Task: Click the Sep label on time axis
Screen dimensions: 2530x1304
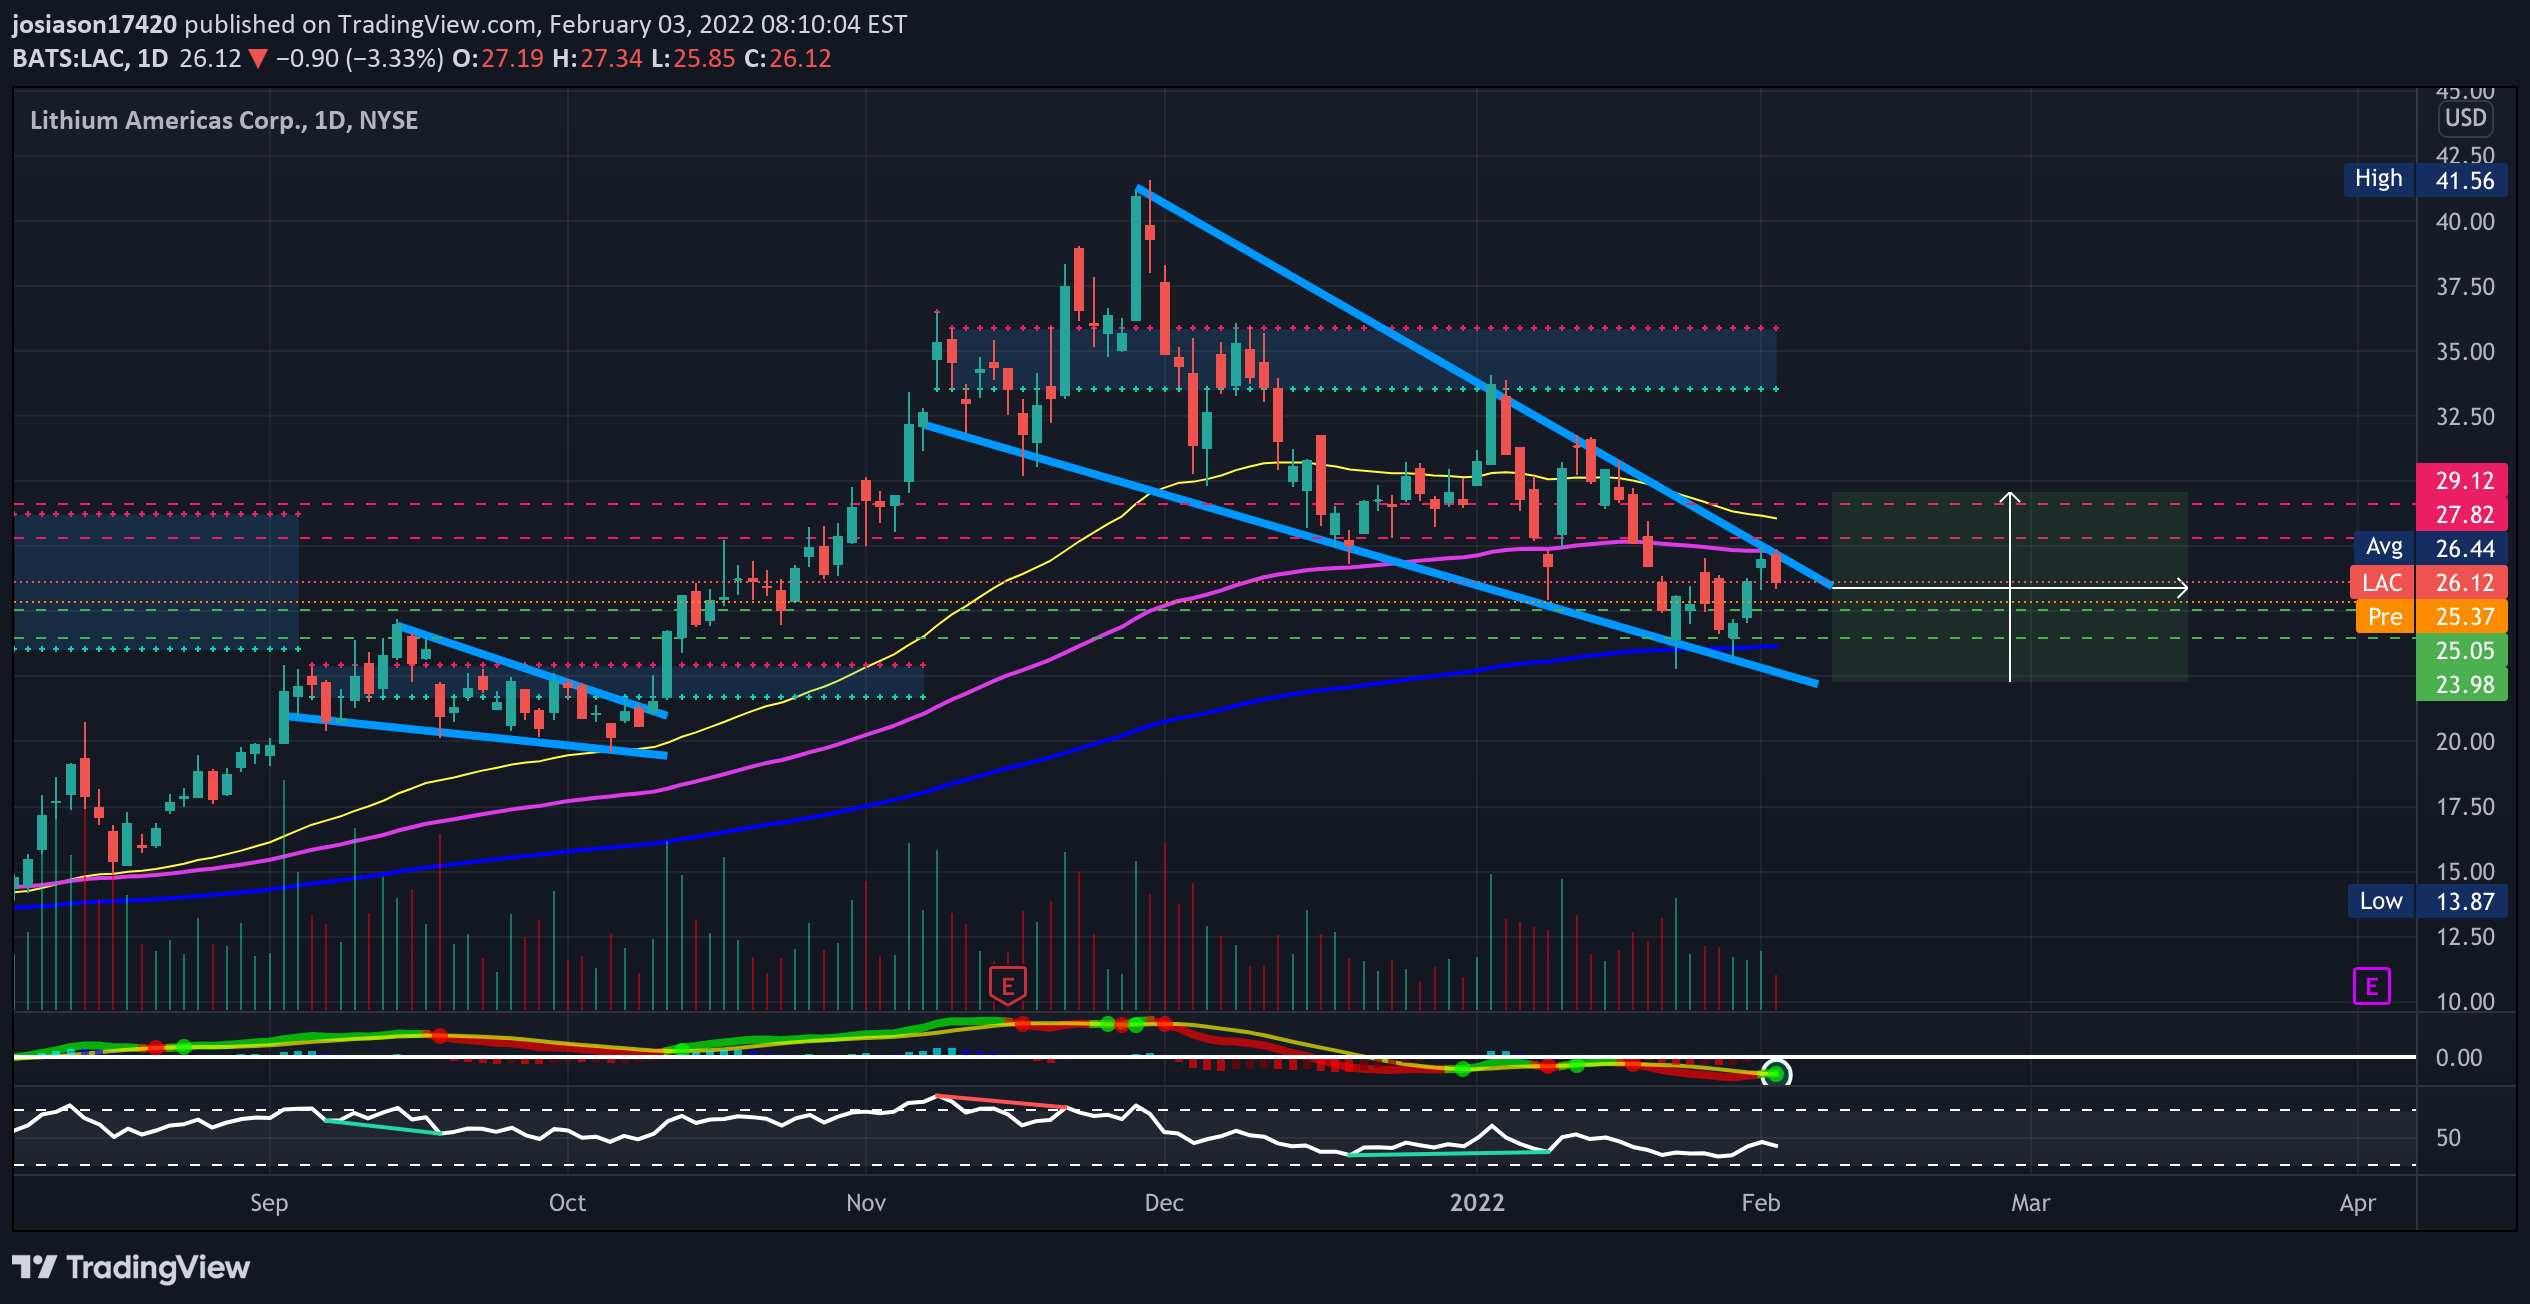Action: click(x=269, y=1202)
